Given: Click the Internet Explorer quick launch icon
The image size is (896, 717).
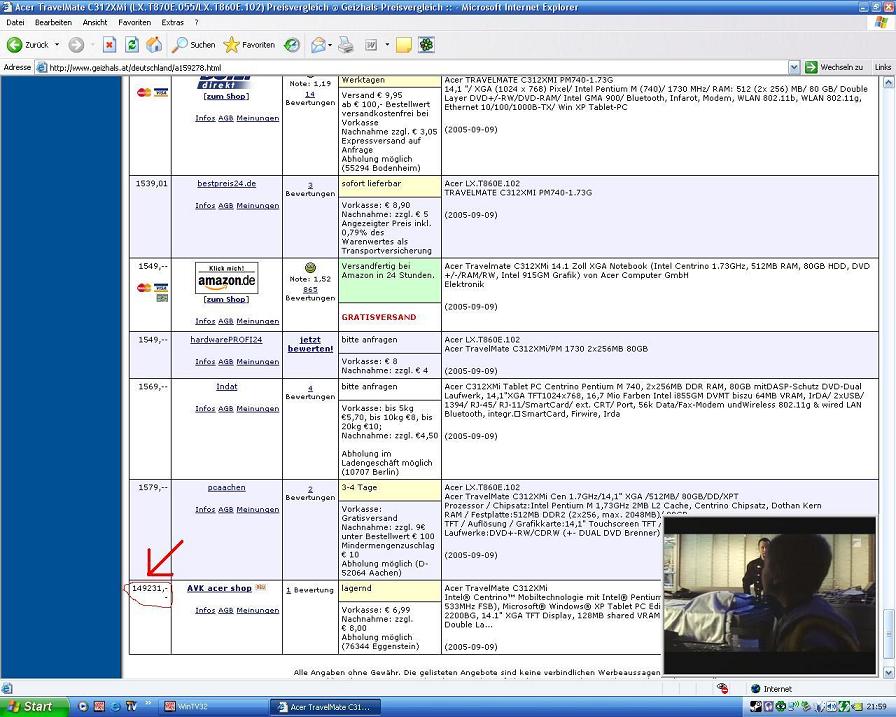Looking at the screenshot, I should tap(115, 706).
